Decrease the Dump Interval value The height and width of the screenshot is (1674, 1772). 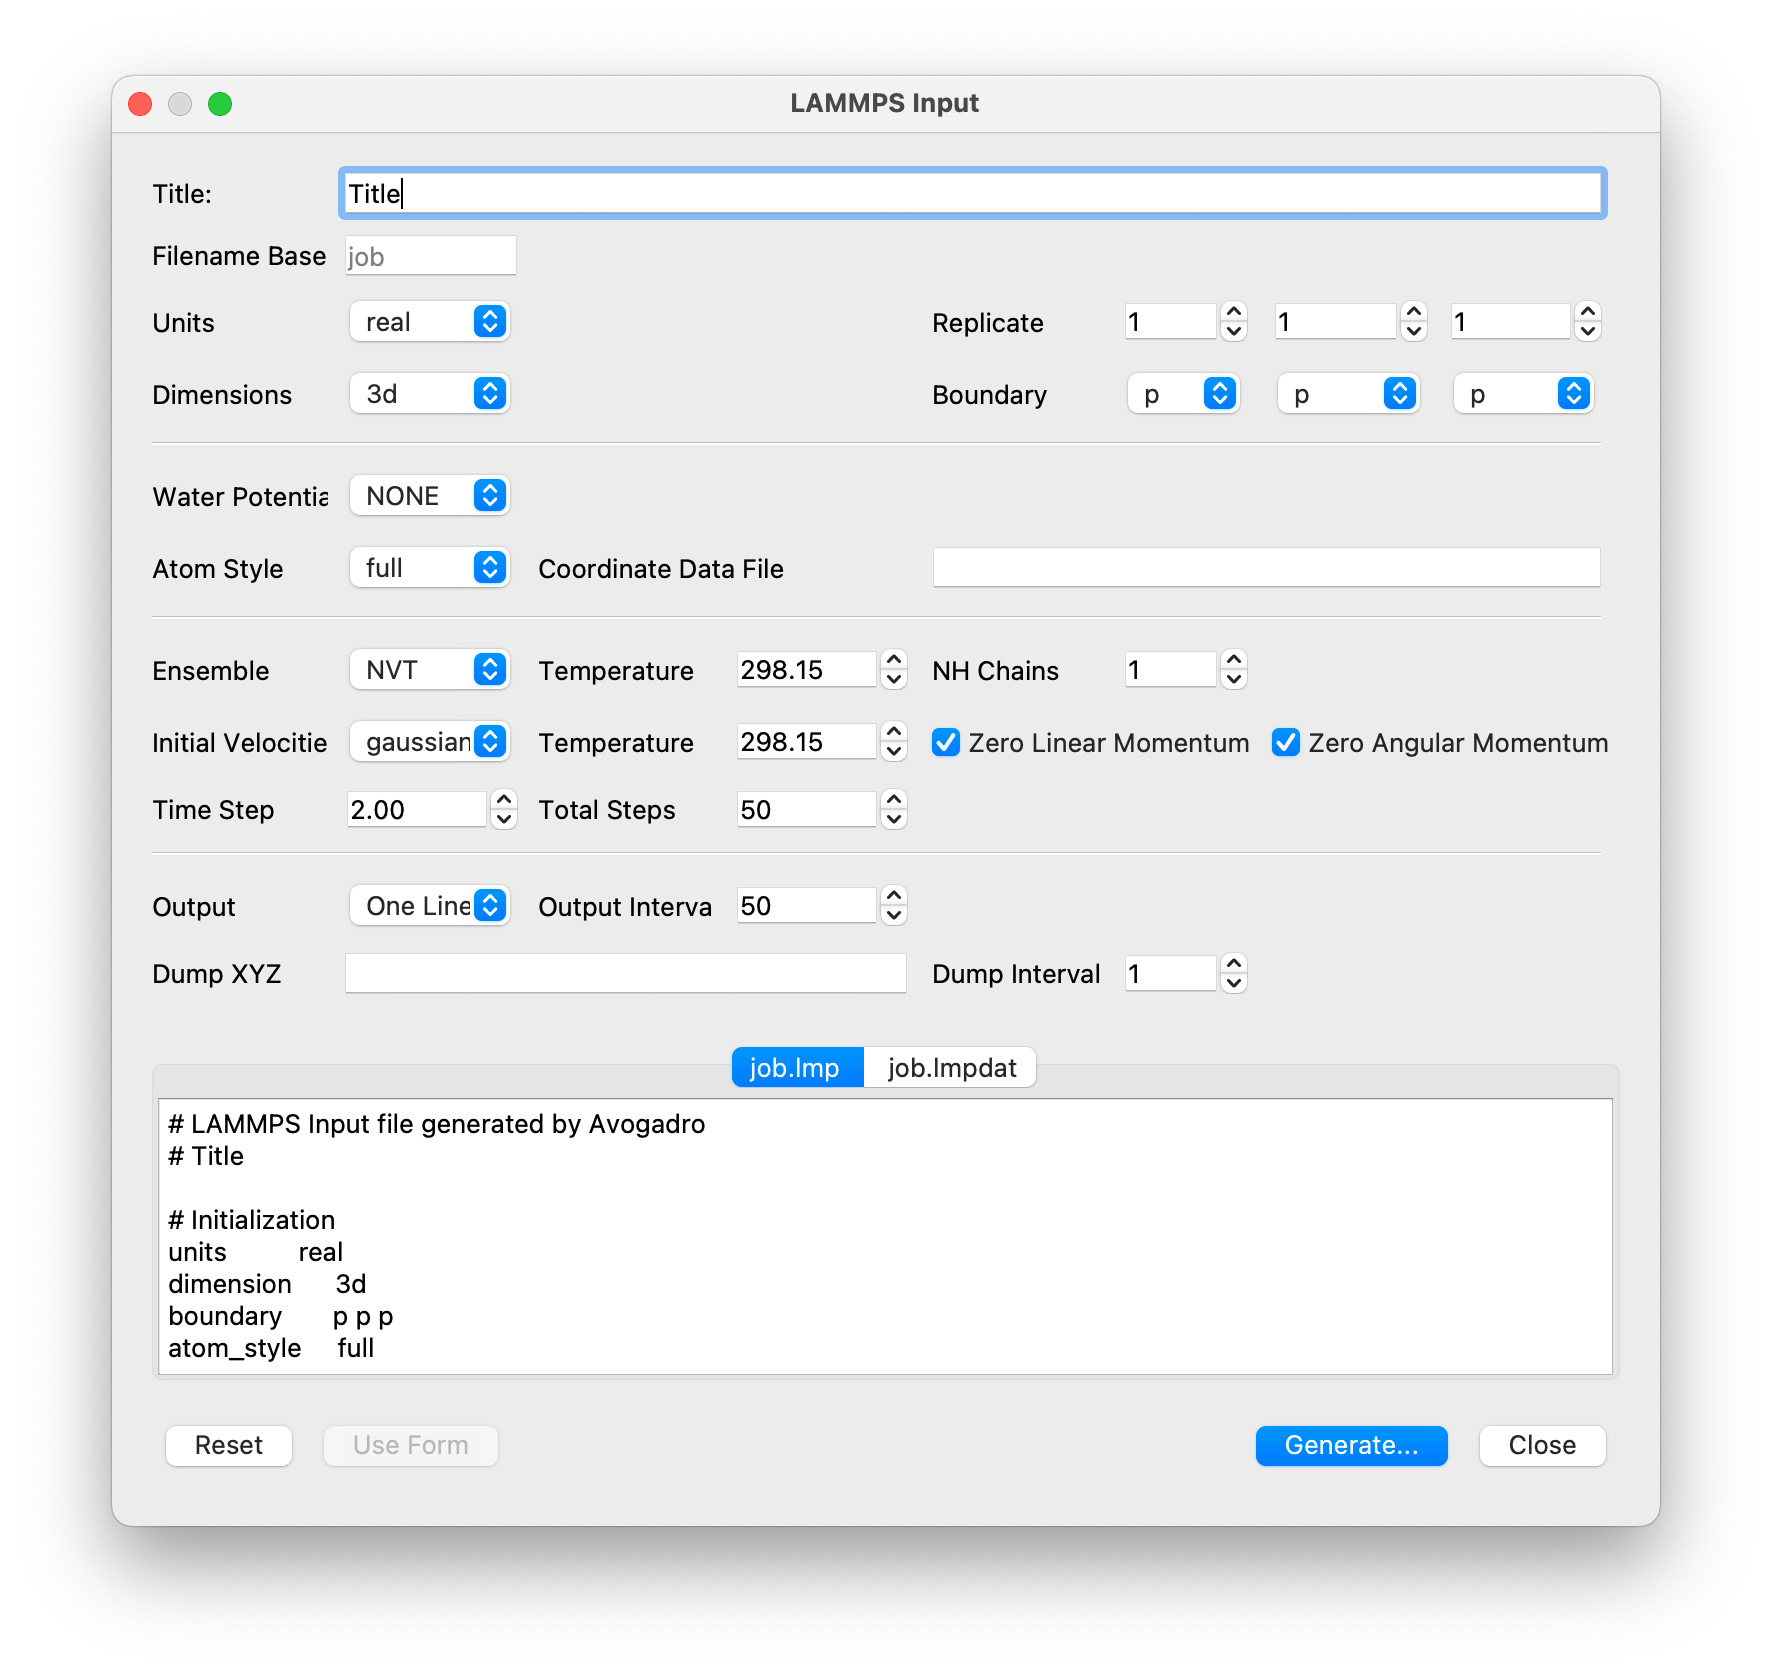[x=1234, y=984]
